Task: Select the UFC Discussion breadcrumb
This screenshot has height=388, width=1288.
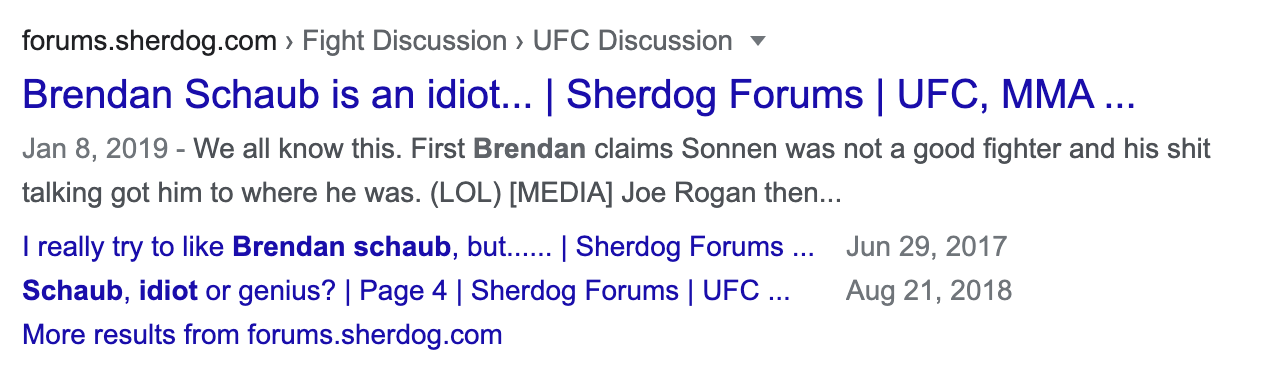Action: point(632,42)
